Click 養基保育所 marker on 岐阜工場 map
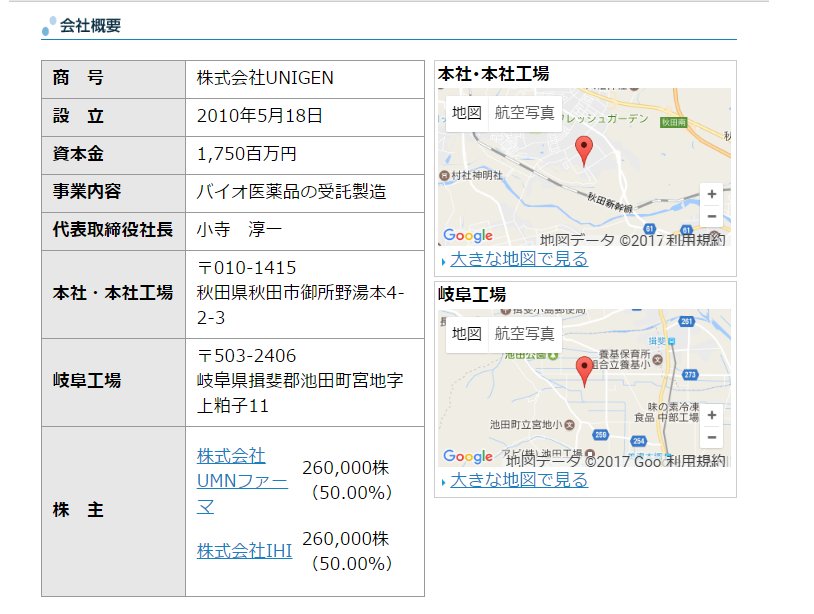 [x=657, y=359]
